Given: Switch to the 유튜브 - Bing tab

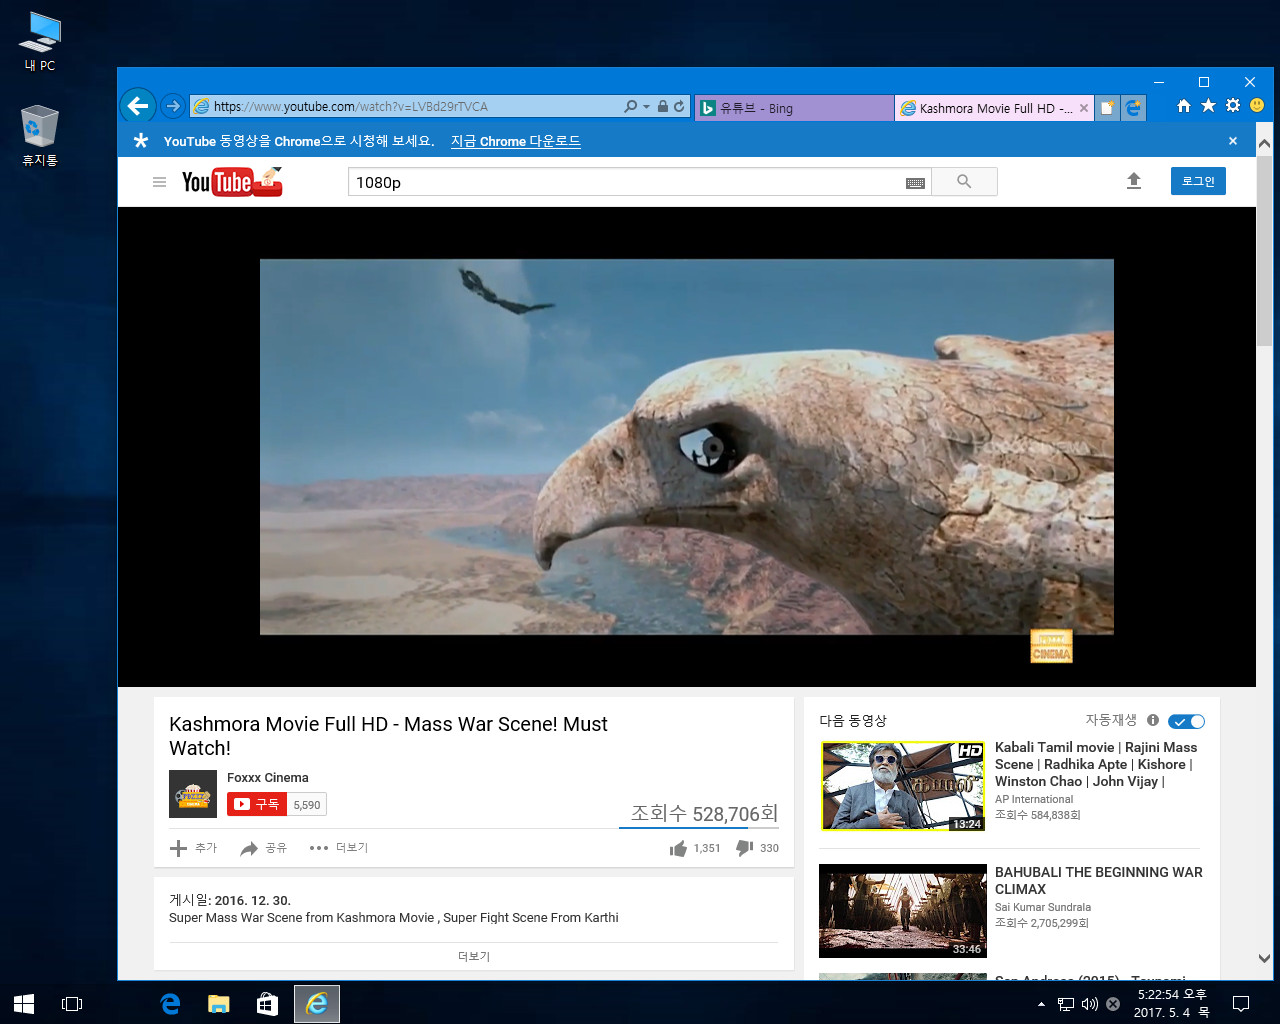Looking at the screenshot, I should (794, 108).
